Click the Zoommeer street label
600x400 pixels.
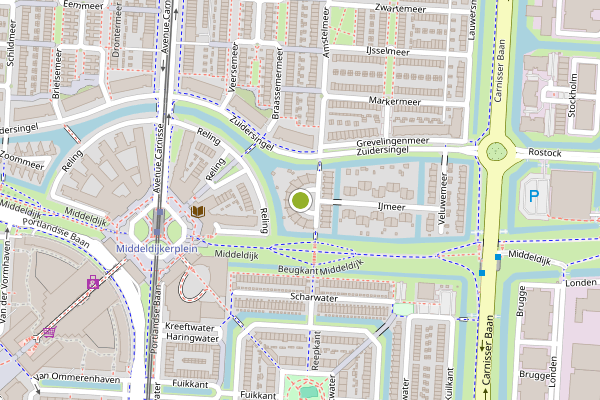(22, 160)
